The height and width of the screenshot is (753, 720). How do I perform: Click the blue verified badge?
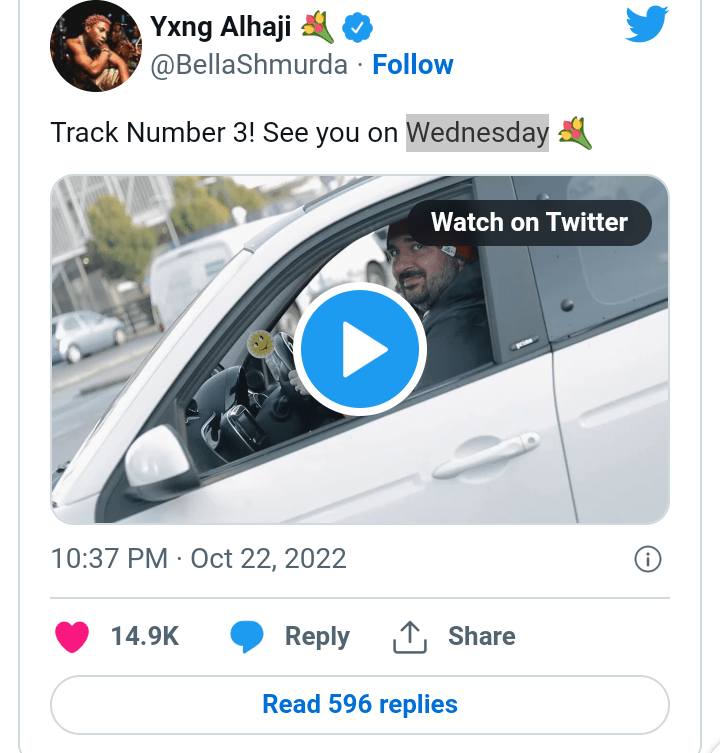(x=357, y=29)
